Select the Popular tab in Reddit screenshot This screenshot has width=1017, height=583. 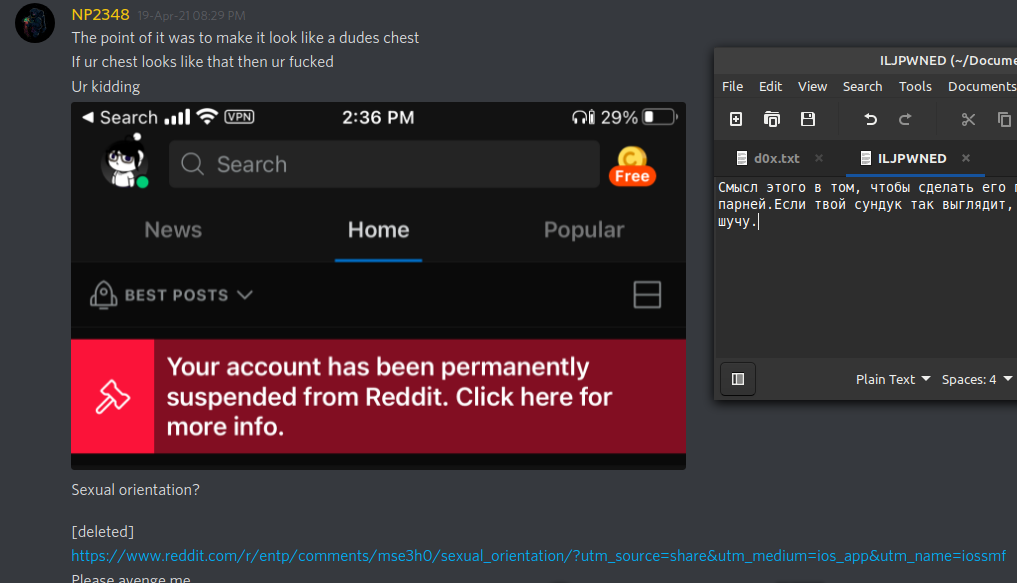click(584, 230)
